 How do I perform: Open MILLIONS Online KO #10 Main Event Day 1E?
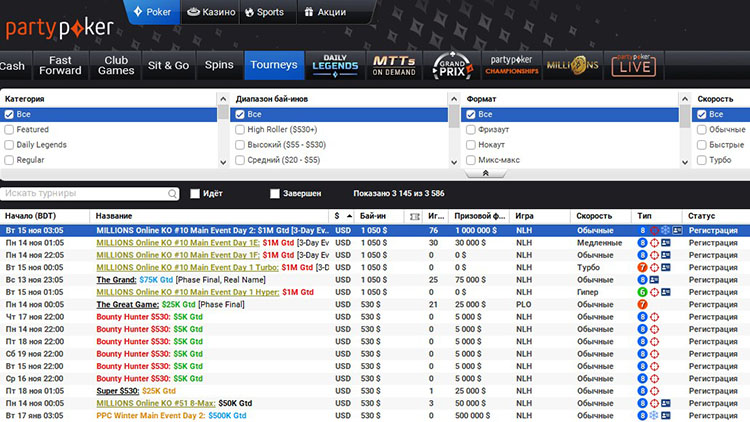point(178,243)
